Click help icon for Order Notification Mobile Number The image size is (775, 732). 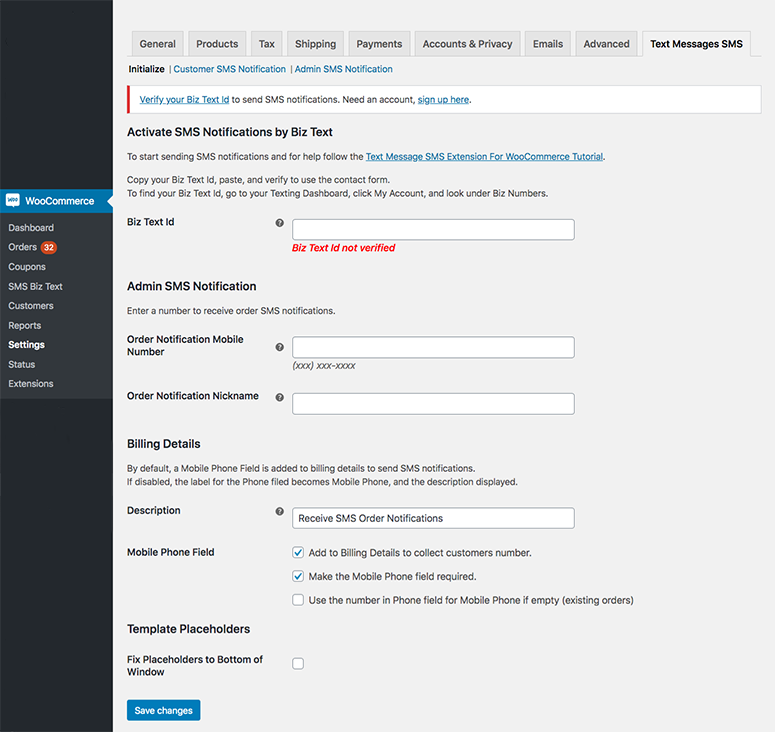point(280,347)
